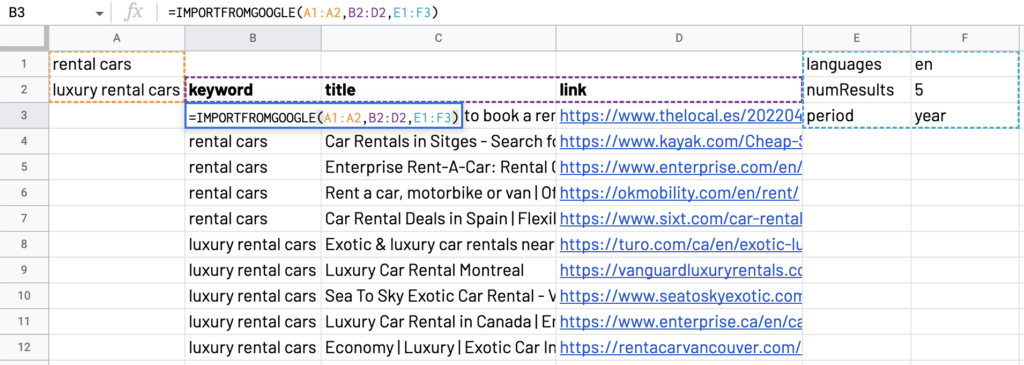
Task: Open the sixt.com car rental link
Action: click(x=681, y=219)
